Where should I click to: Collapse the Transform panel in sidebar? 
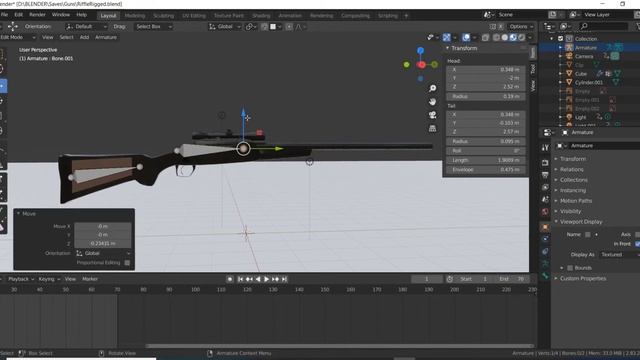464,48
